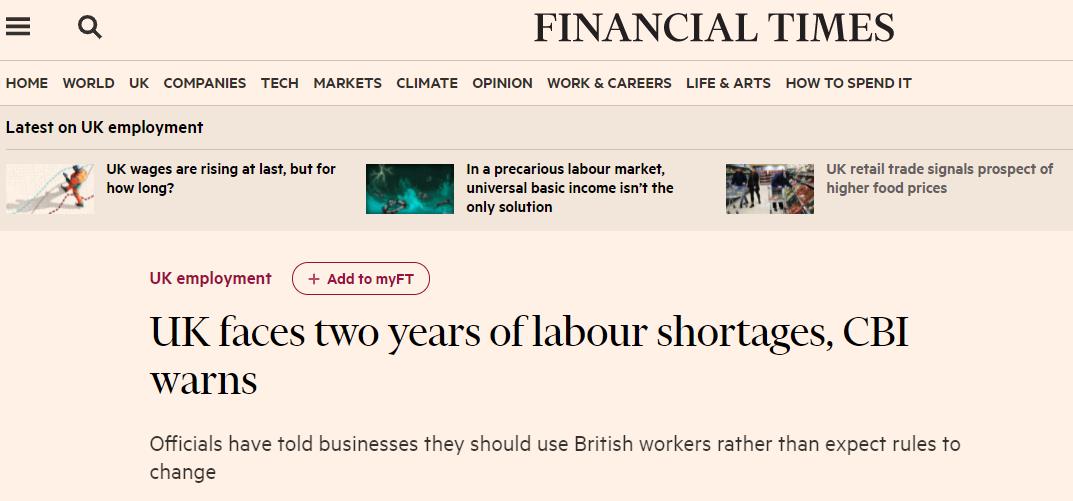Open the UK retail trade thumbnail
Viewport: 1073px width, 501px height.
coord(770,189)
